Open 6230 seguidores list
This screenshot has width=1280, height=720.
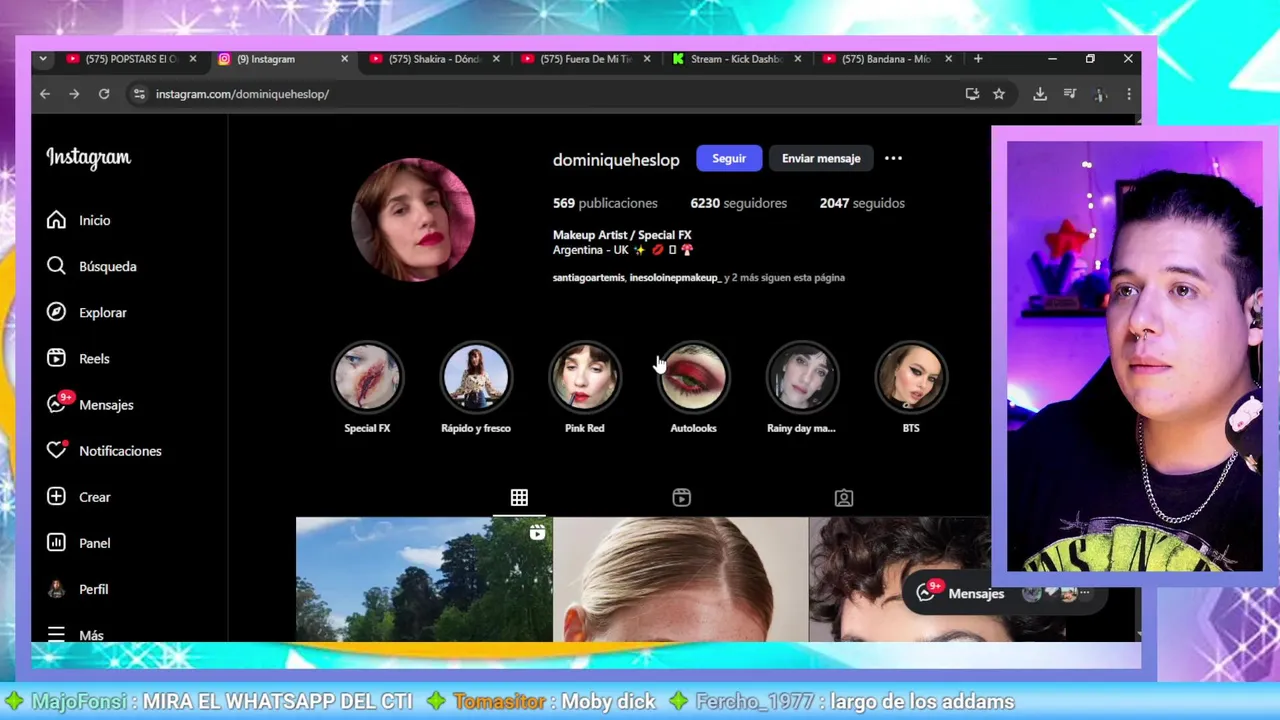738,203
